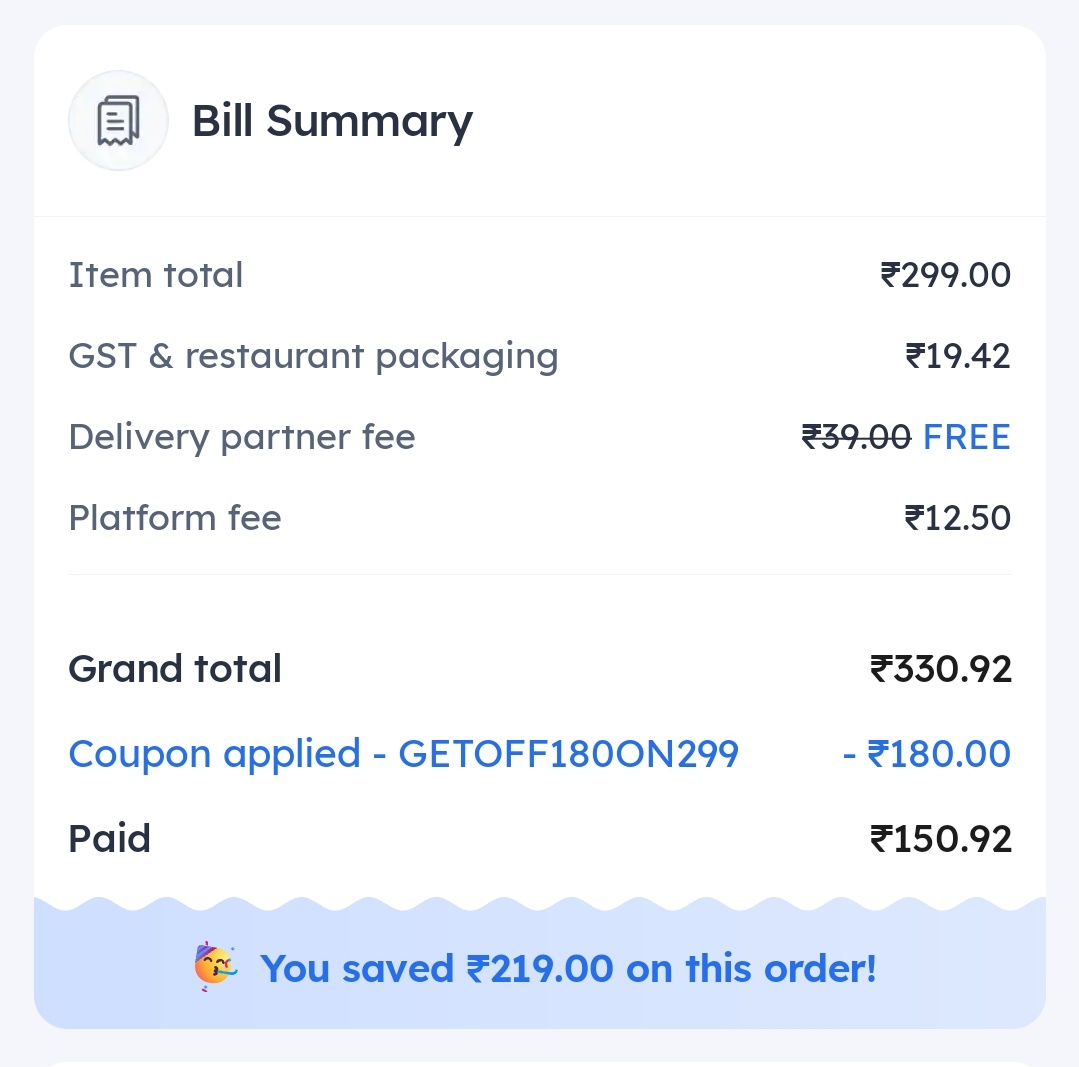Click the Delivery partner fee label
1079x1067 pixels.
242,438
